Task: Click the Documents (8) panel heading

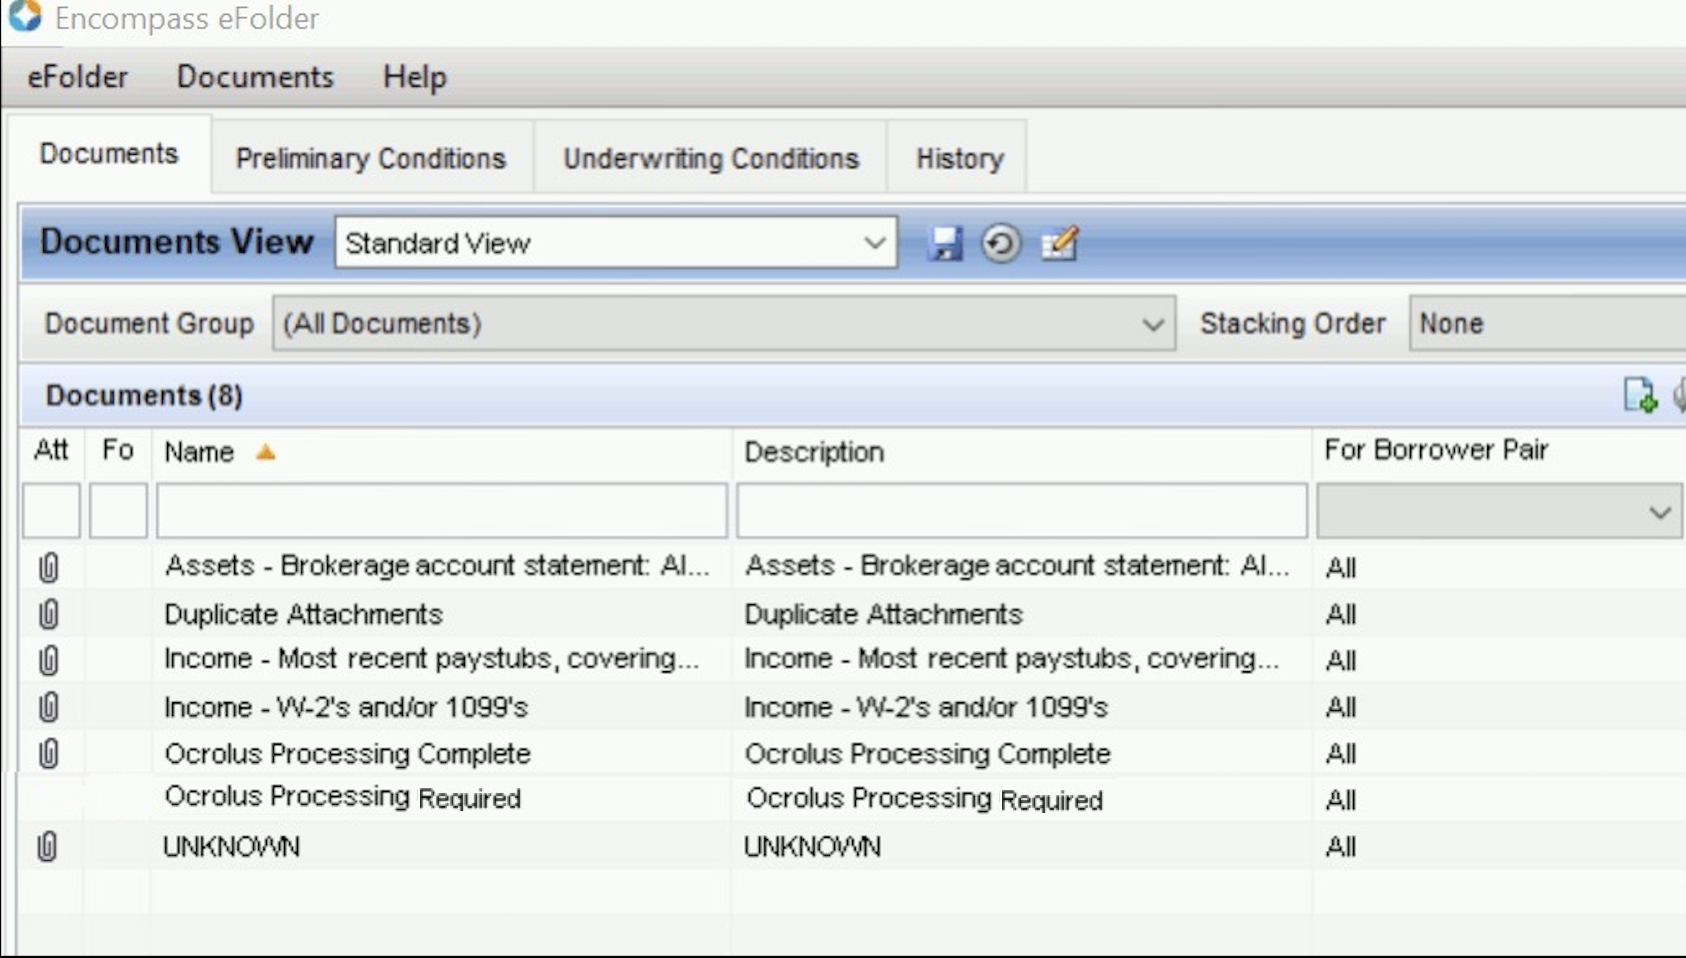Action: pyautogui.click(x=144, y=395)
